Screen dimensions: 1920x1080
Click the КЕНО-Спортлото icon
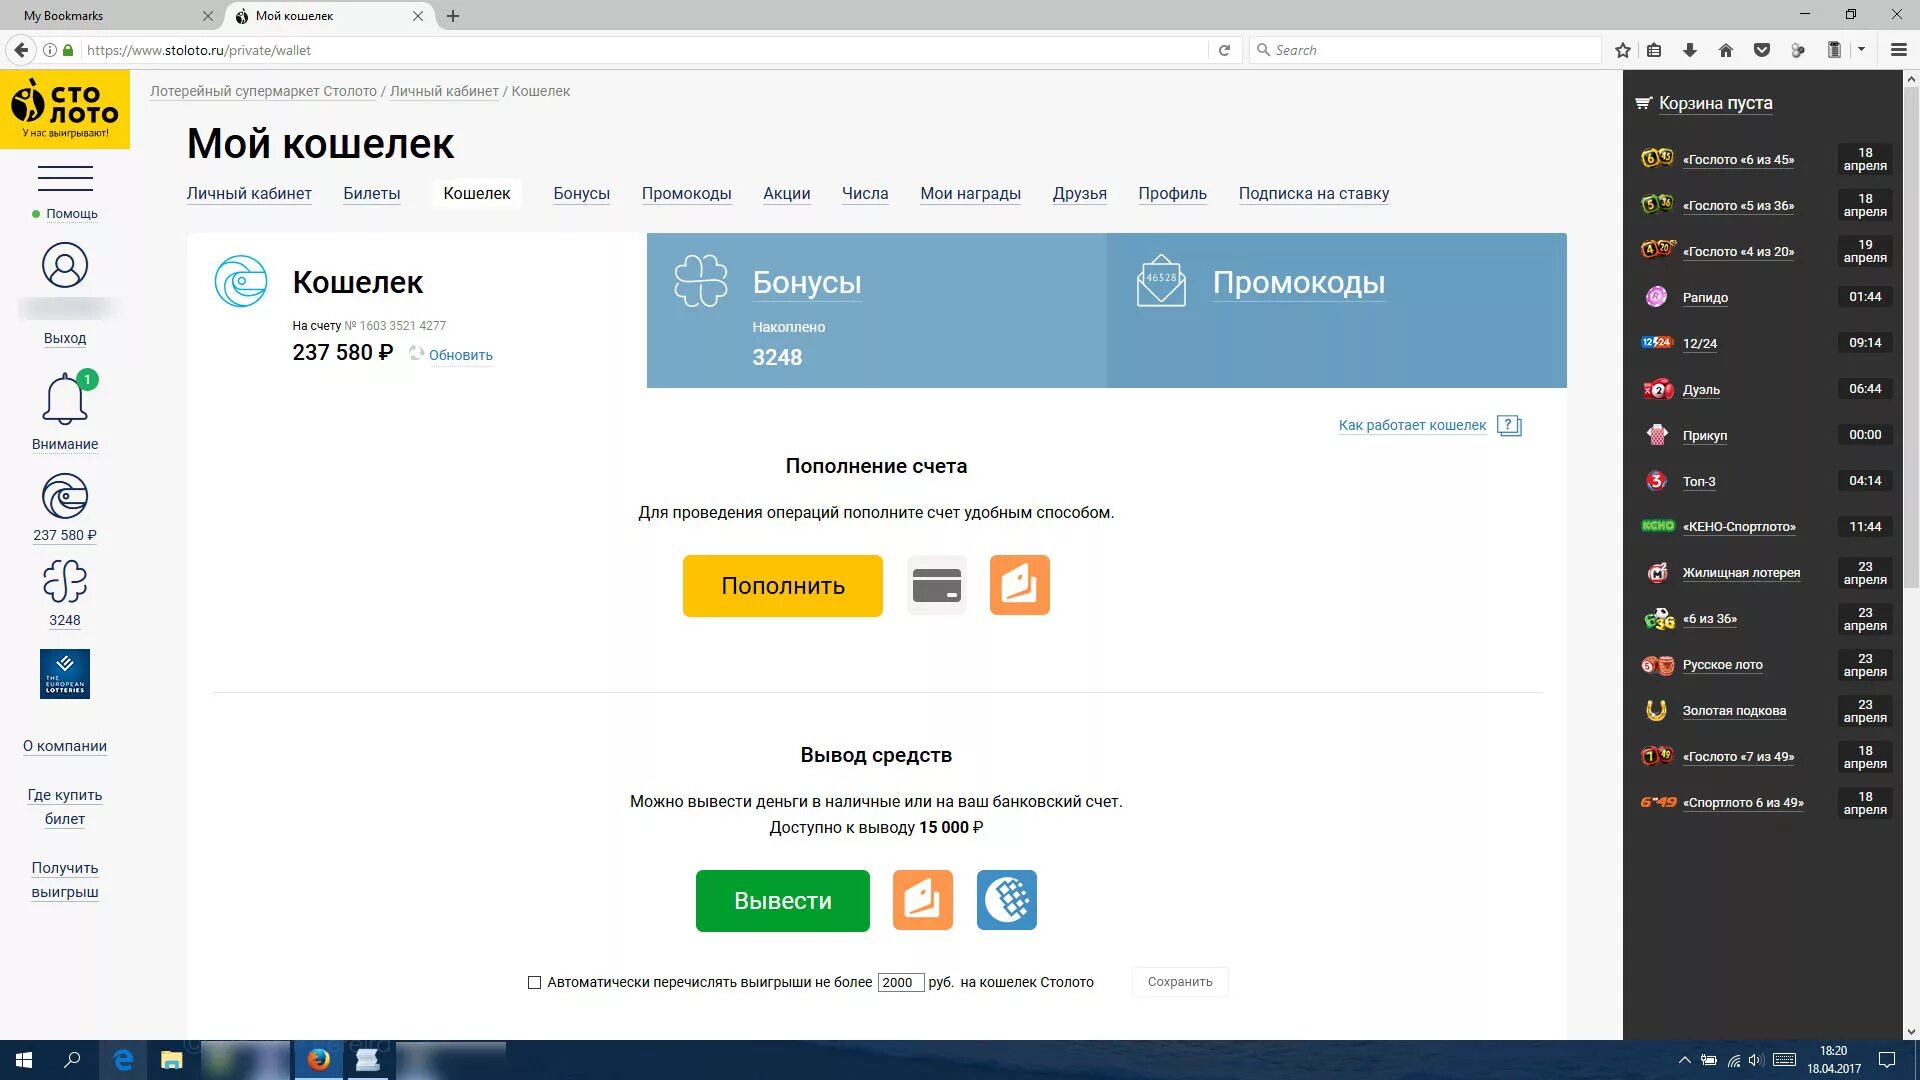pyautogui.click(x=1658, y=526)
